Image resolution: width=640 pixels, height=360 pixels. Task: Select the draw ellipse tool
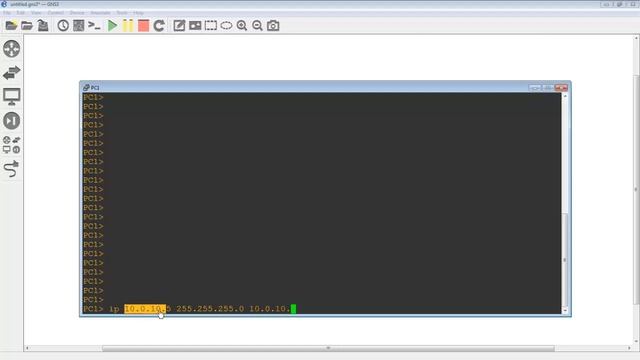(226, 26)
